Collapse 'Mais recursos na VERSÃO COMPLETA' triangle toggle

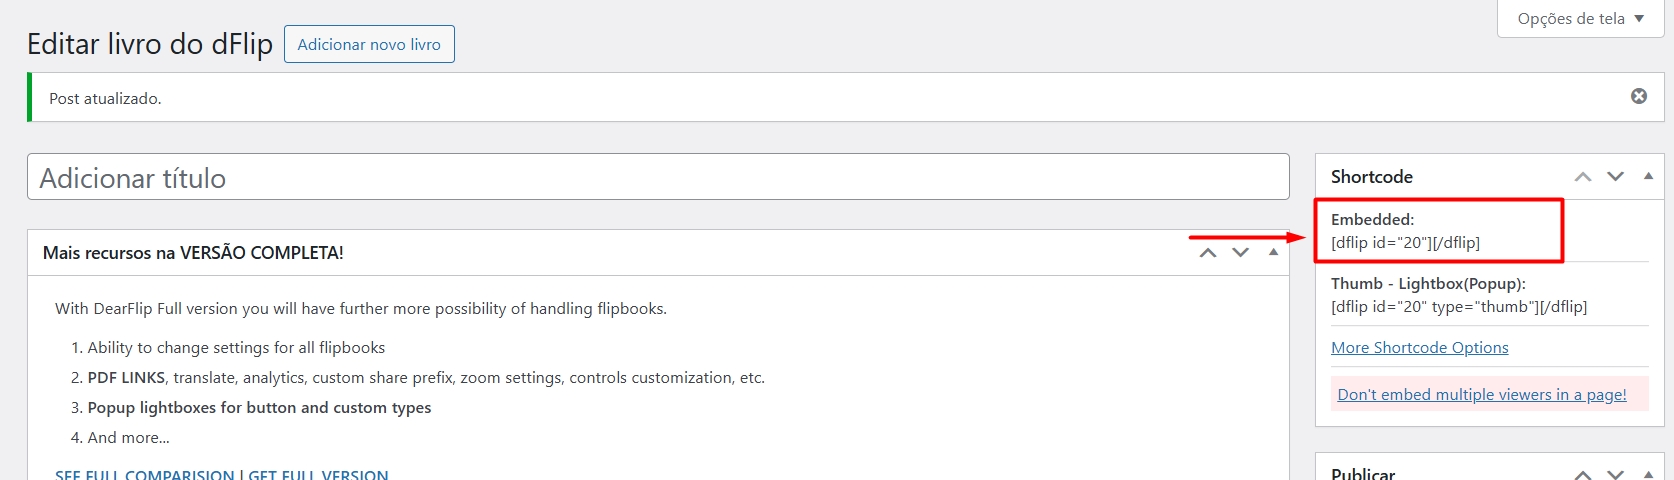click(x=1273, y=252)
